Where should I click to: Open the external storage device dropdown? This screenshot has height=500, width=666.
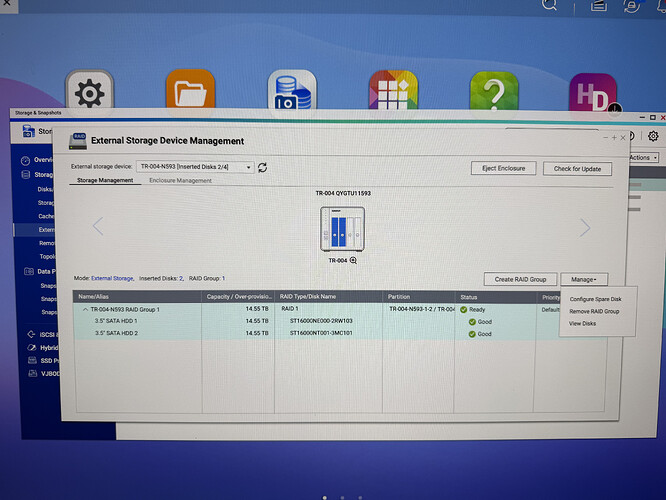click(x=195, y=167)
